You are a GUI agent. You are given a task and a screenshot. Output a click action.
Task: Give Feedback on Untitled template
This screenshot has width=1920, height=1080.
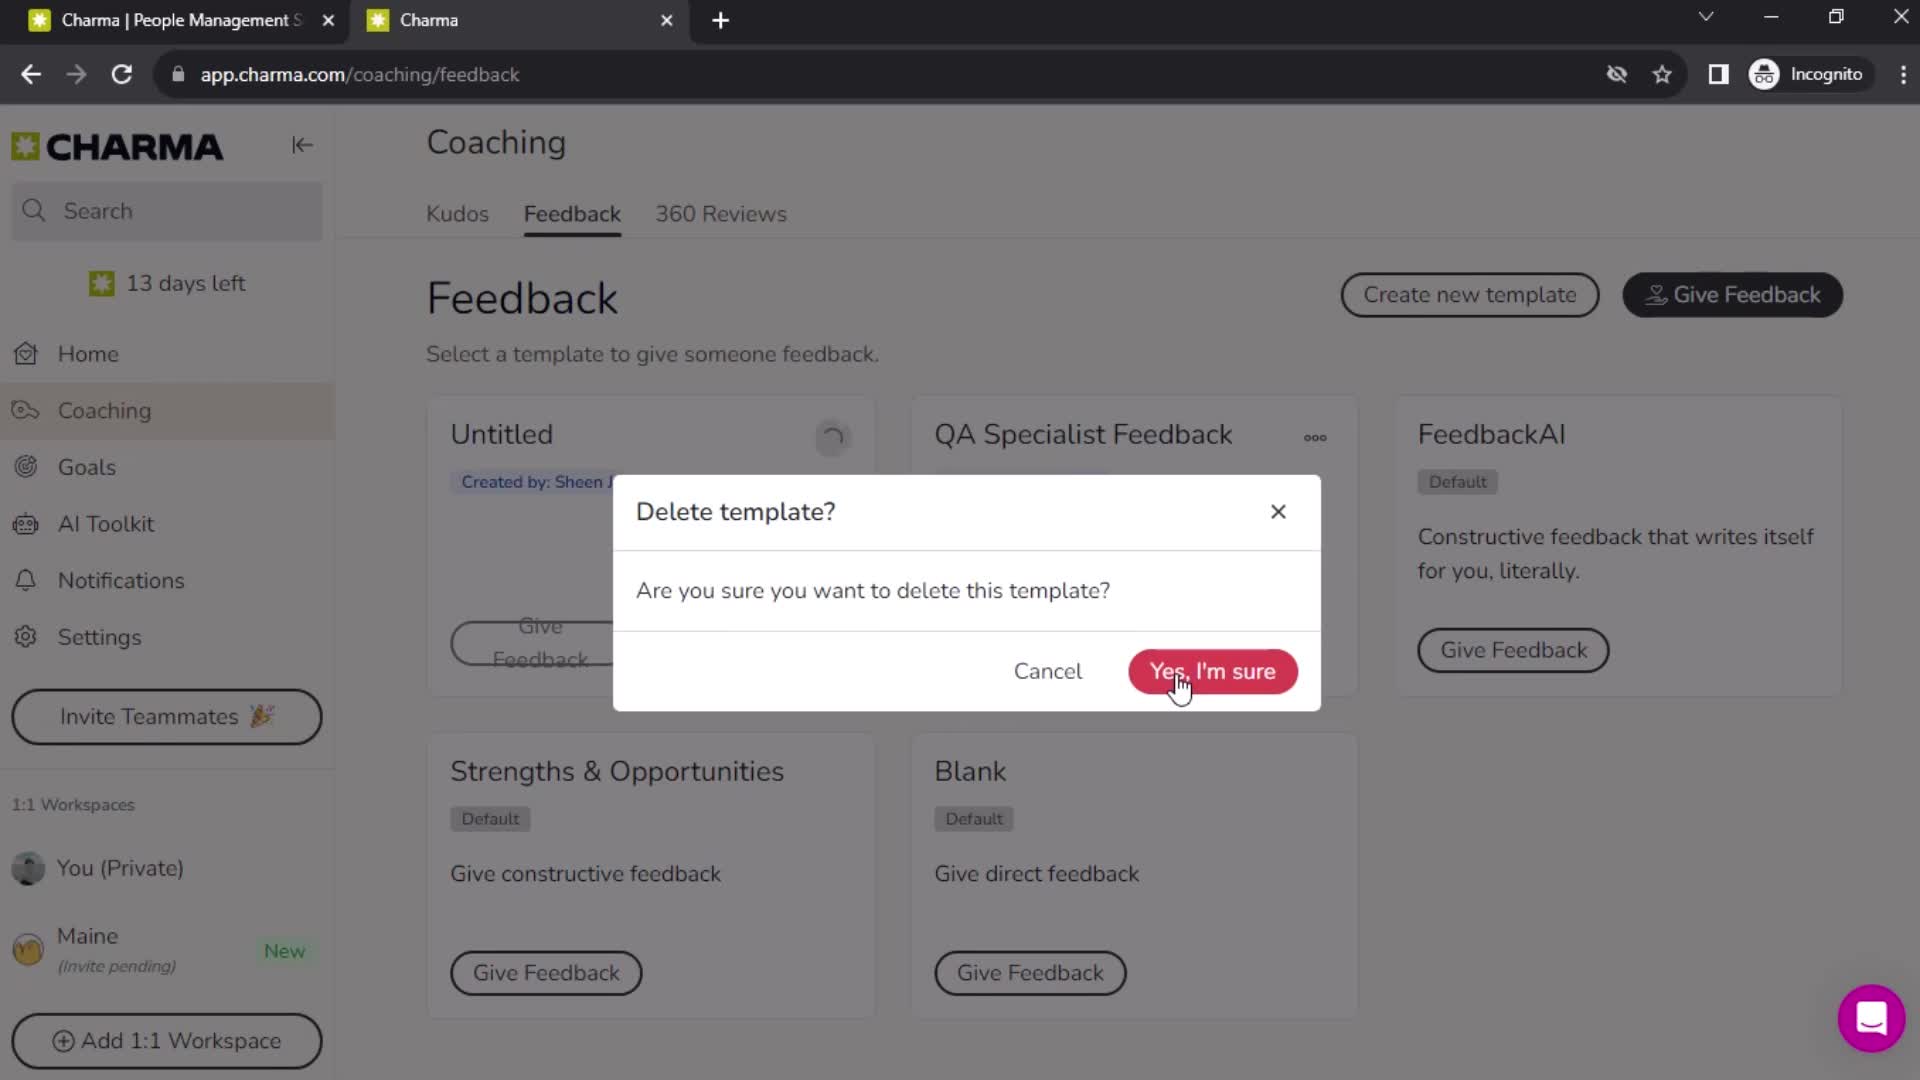tap(533, 643)
